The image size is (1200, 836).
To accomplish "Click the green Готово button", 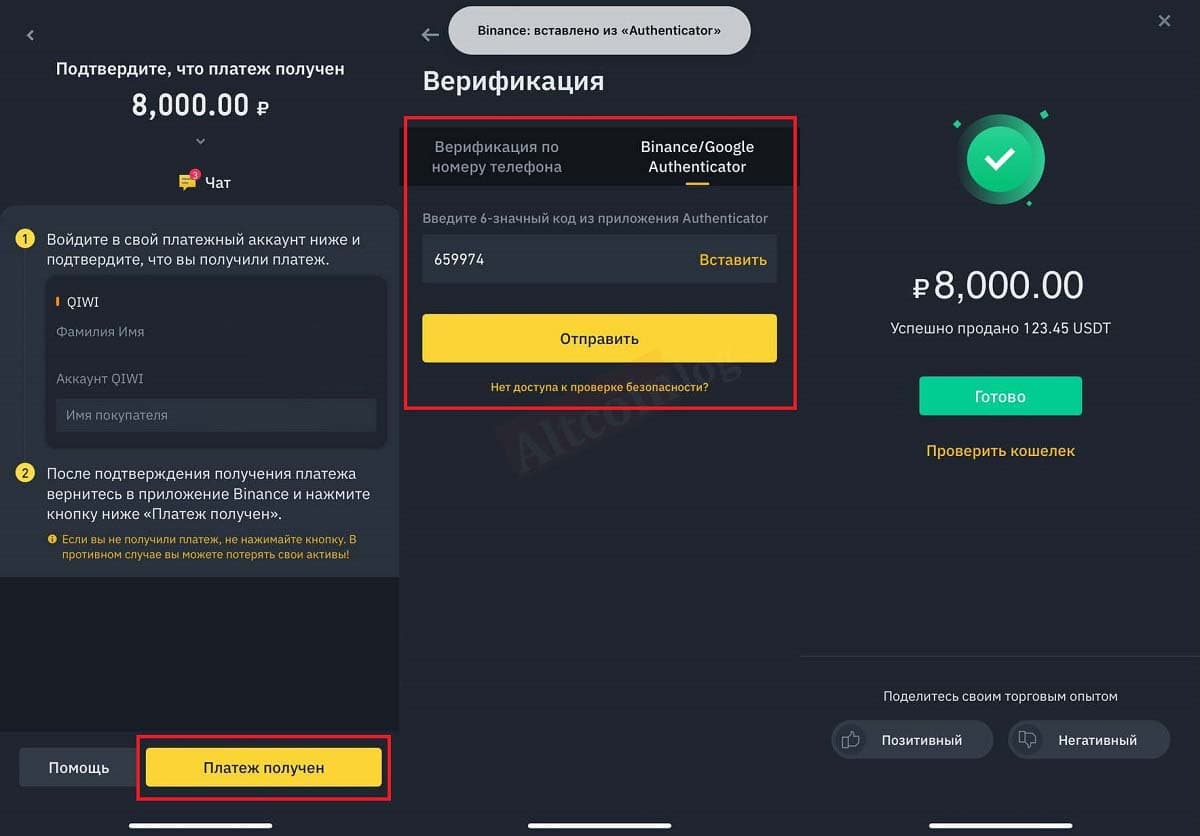I will (x=1000, y=396).
